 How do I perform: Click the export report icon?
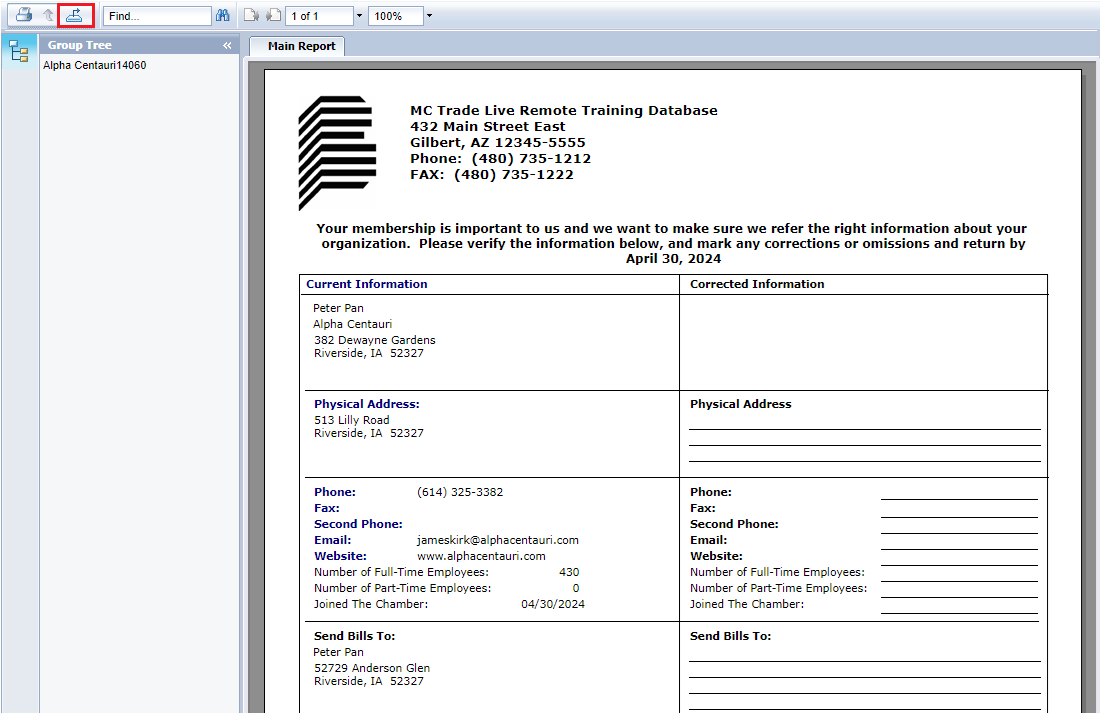click(75, 15)
